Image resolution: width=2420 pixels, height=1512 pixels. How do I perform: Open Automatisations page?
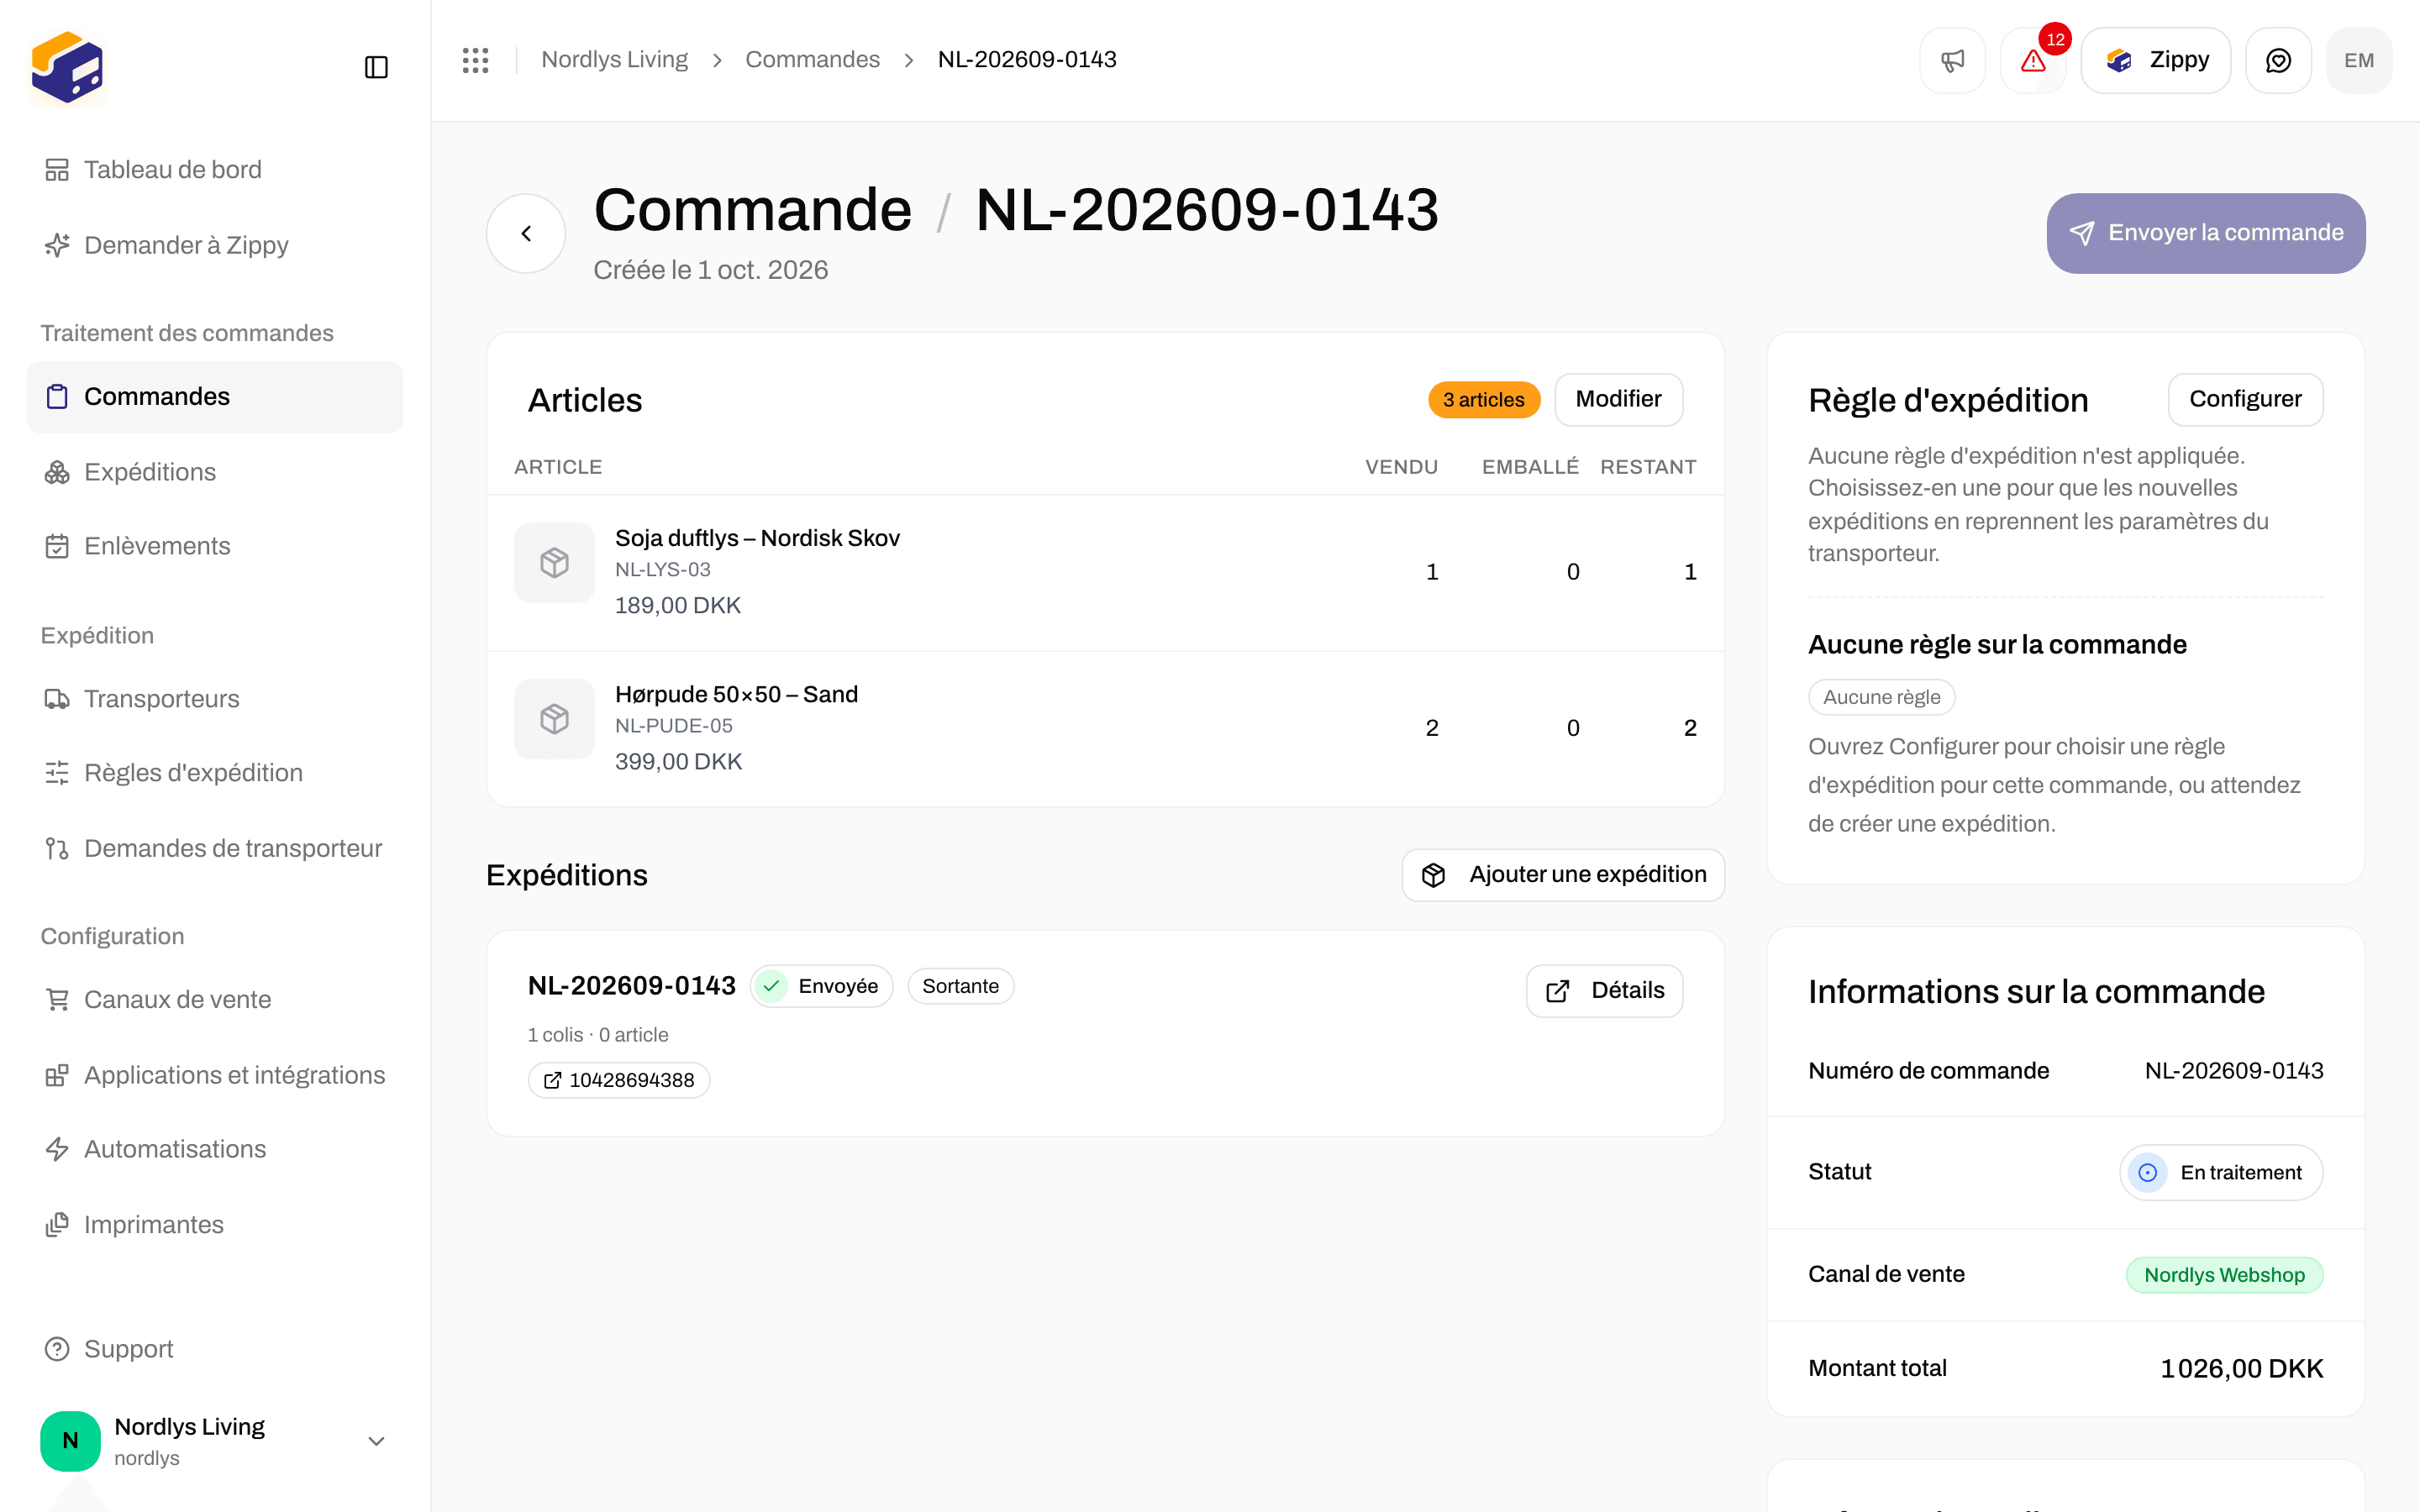[215, 1149]
